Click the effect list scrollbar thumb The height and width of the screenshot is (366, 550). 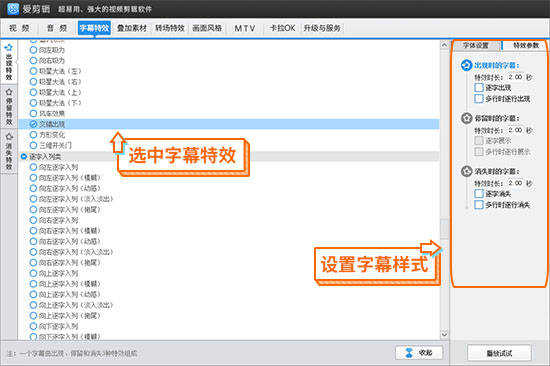[x=444, y=229]
